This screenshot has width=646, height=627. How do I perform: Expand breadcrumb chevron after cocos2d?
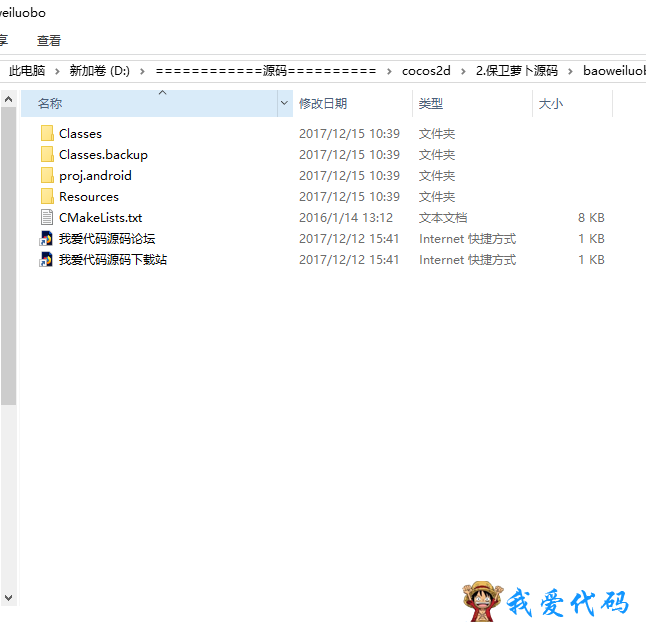461,71
